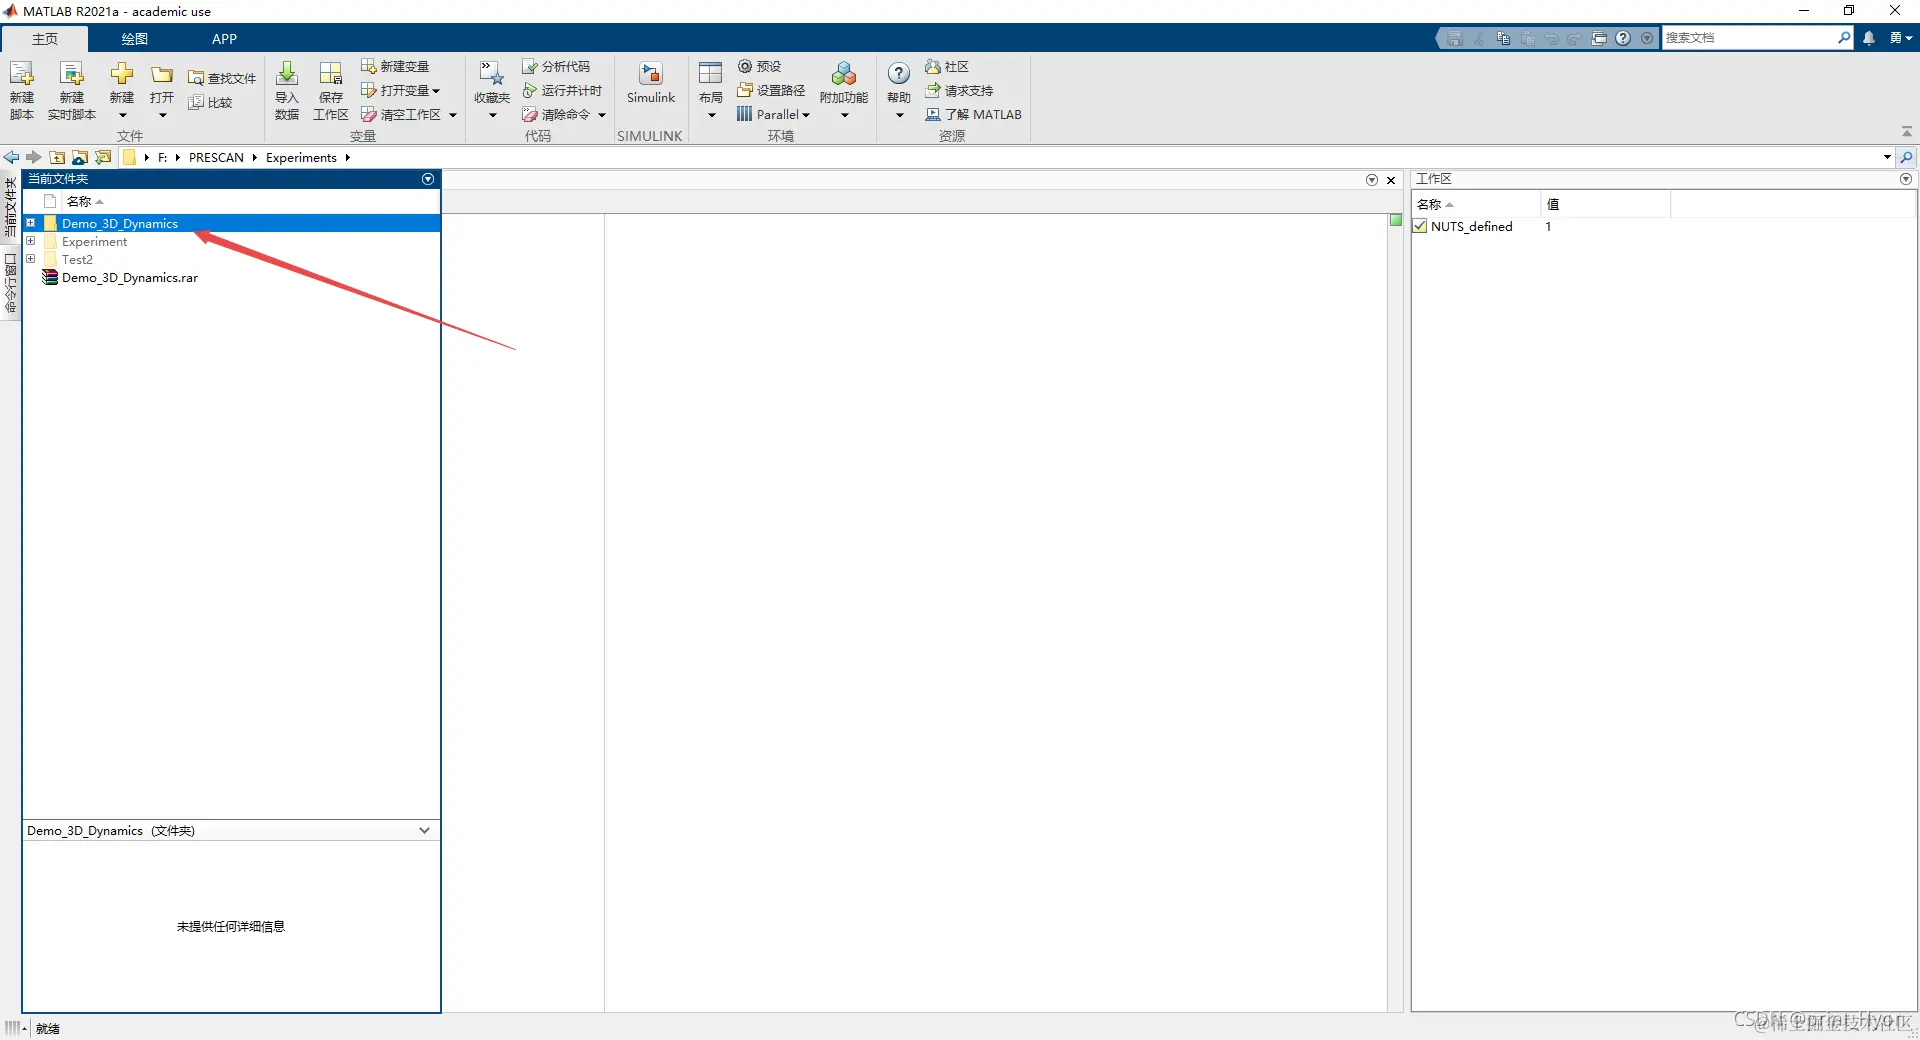1920x1040 pixels.
Task: Click the 打开 open-folder icon
Action: click(x=162, y=75)
